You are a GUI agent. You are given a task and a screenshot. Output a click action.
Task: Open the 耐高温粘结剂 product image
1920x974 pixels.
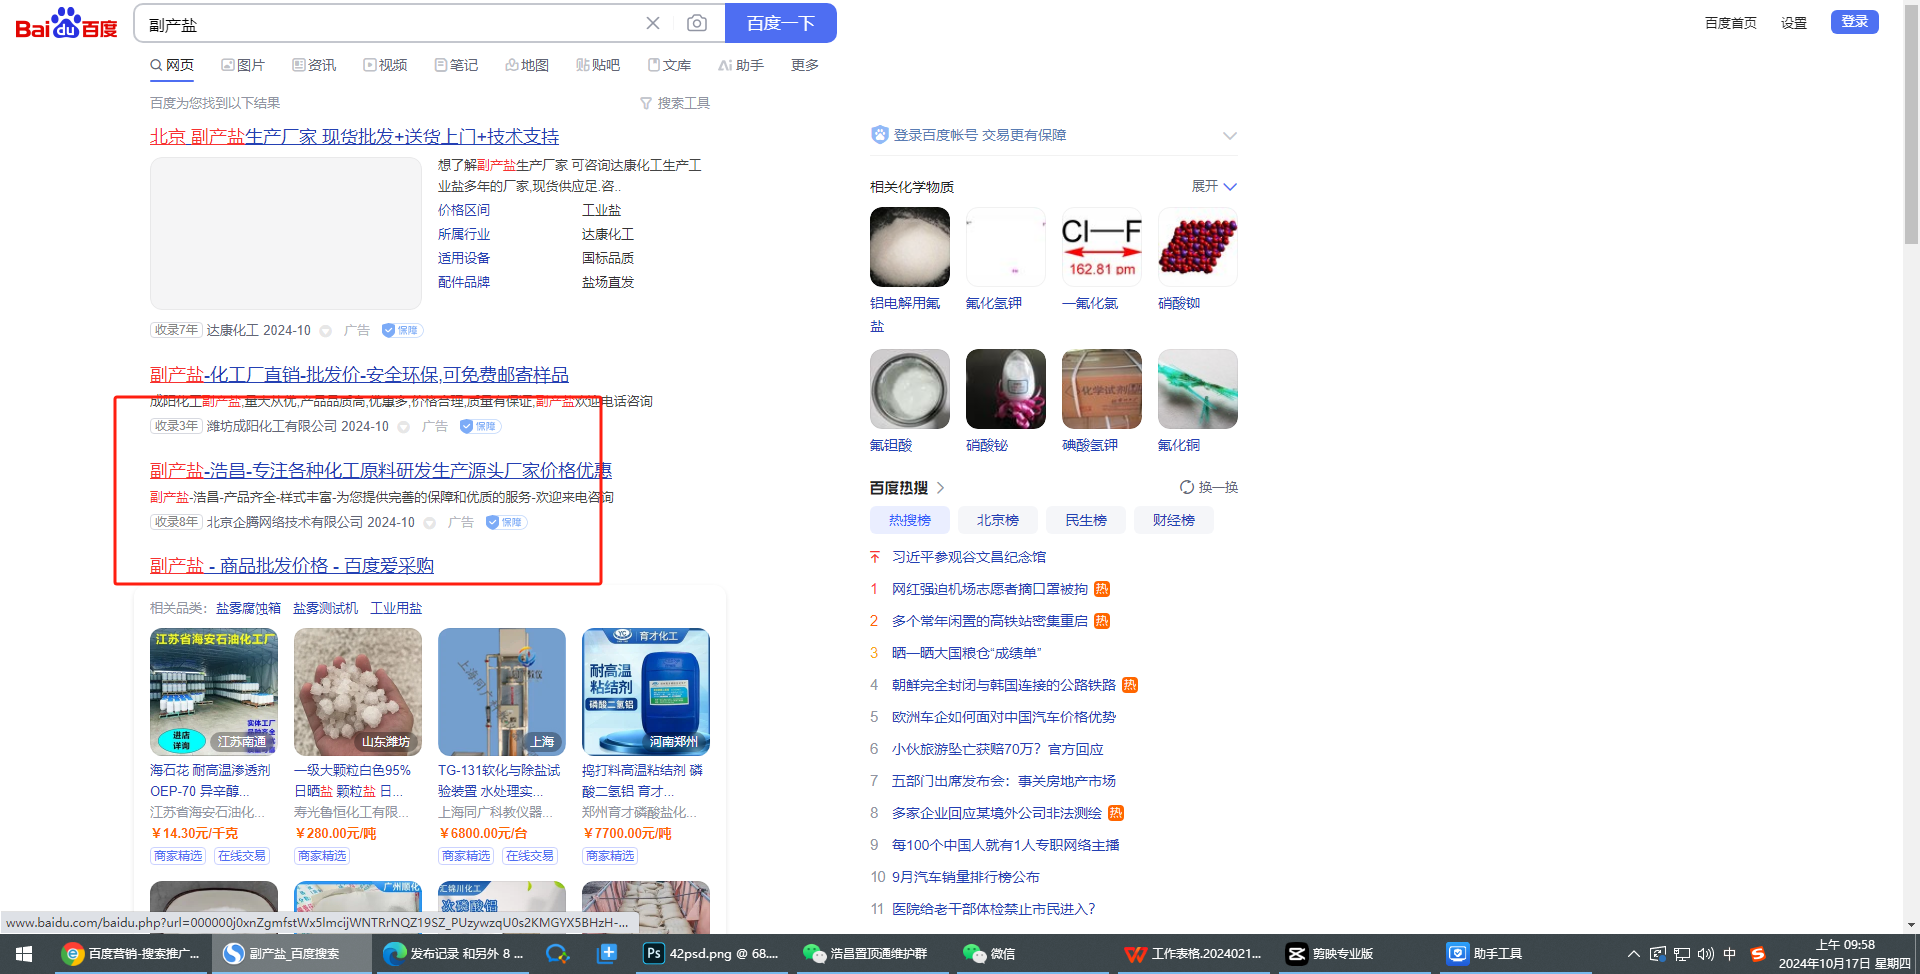tap(646, 692)
